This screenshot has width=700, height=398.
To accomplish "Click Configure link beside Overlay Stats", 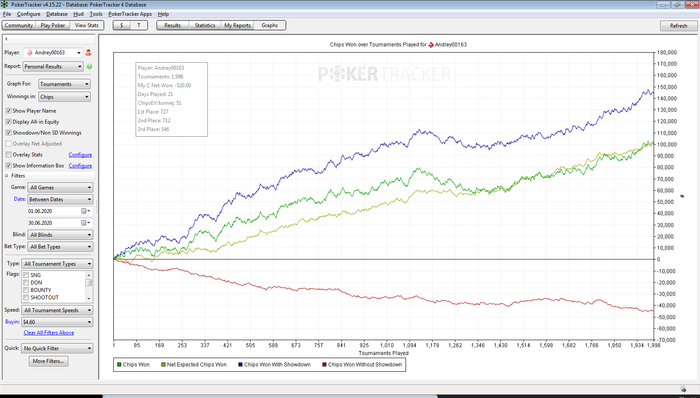I will (80, 155).
